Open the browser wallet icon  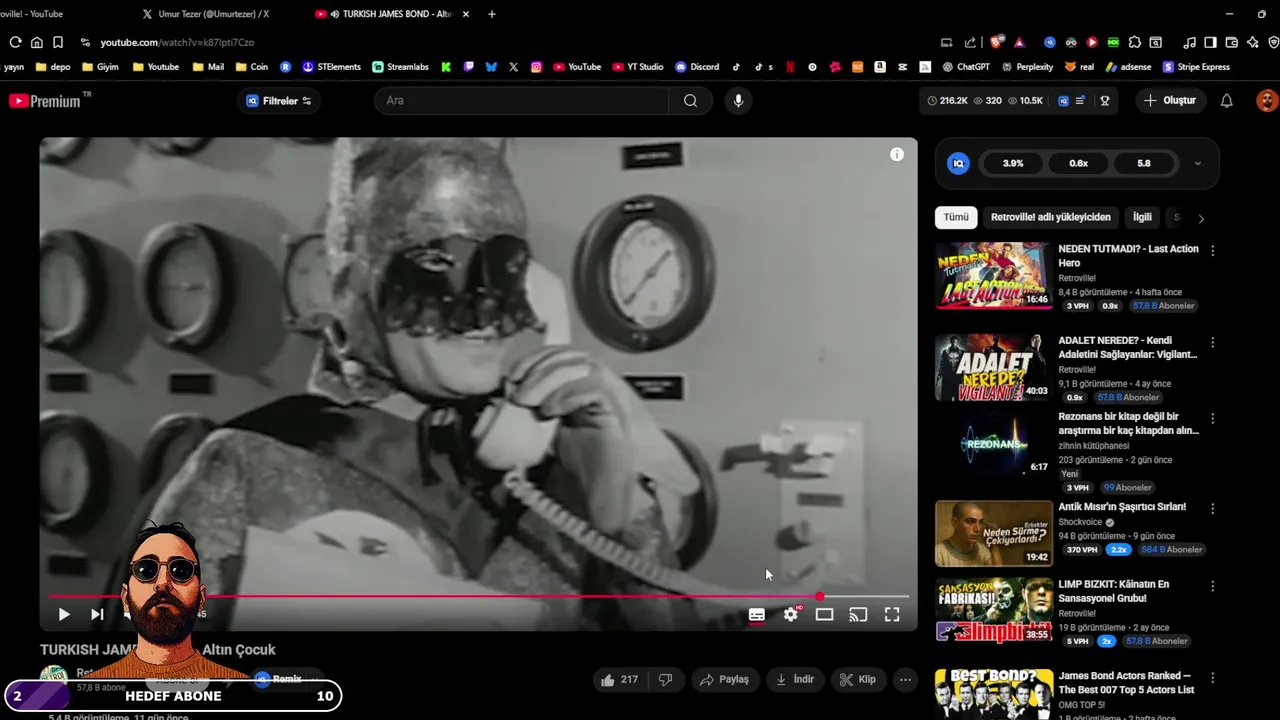[x=1231, y=42]
